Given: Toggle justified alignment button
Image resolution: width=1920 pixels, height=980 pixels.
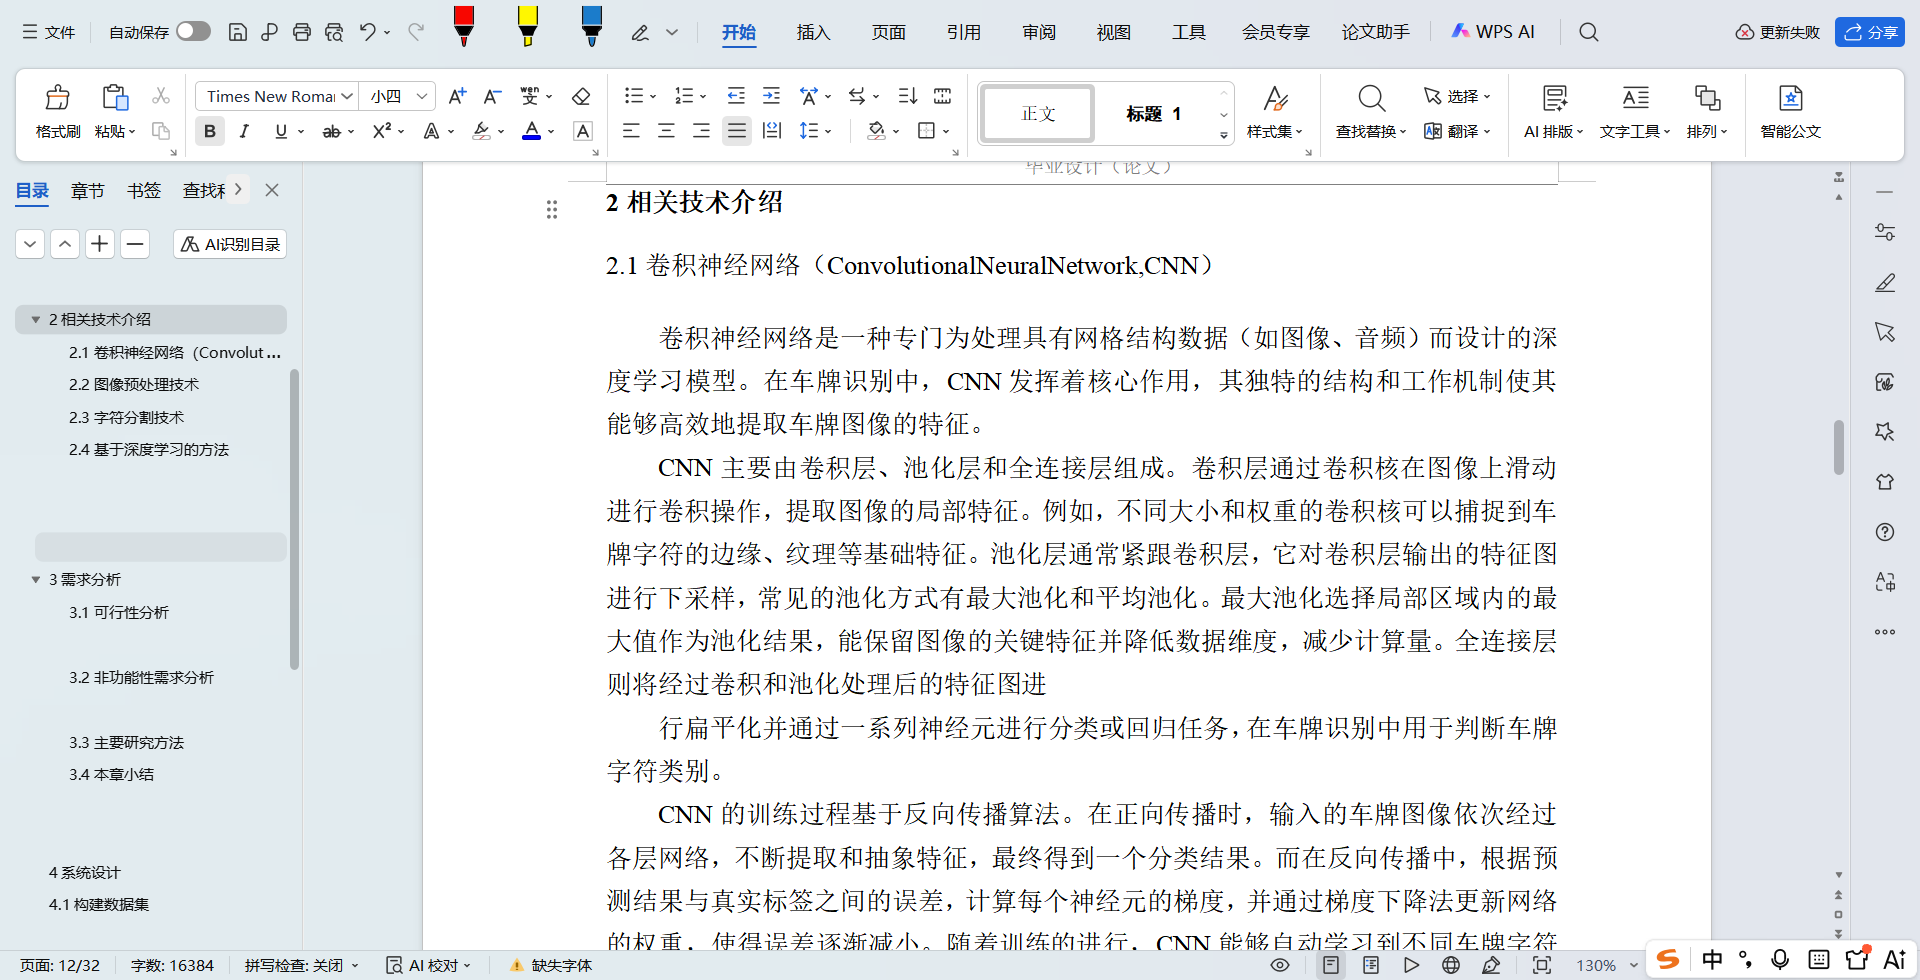Looking at the screenshot, I should 737,131.
